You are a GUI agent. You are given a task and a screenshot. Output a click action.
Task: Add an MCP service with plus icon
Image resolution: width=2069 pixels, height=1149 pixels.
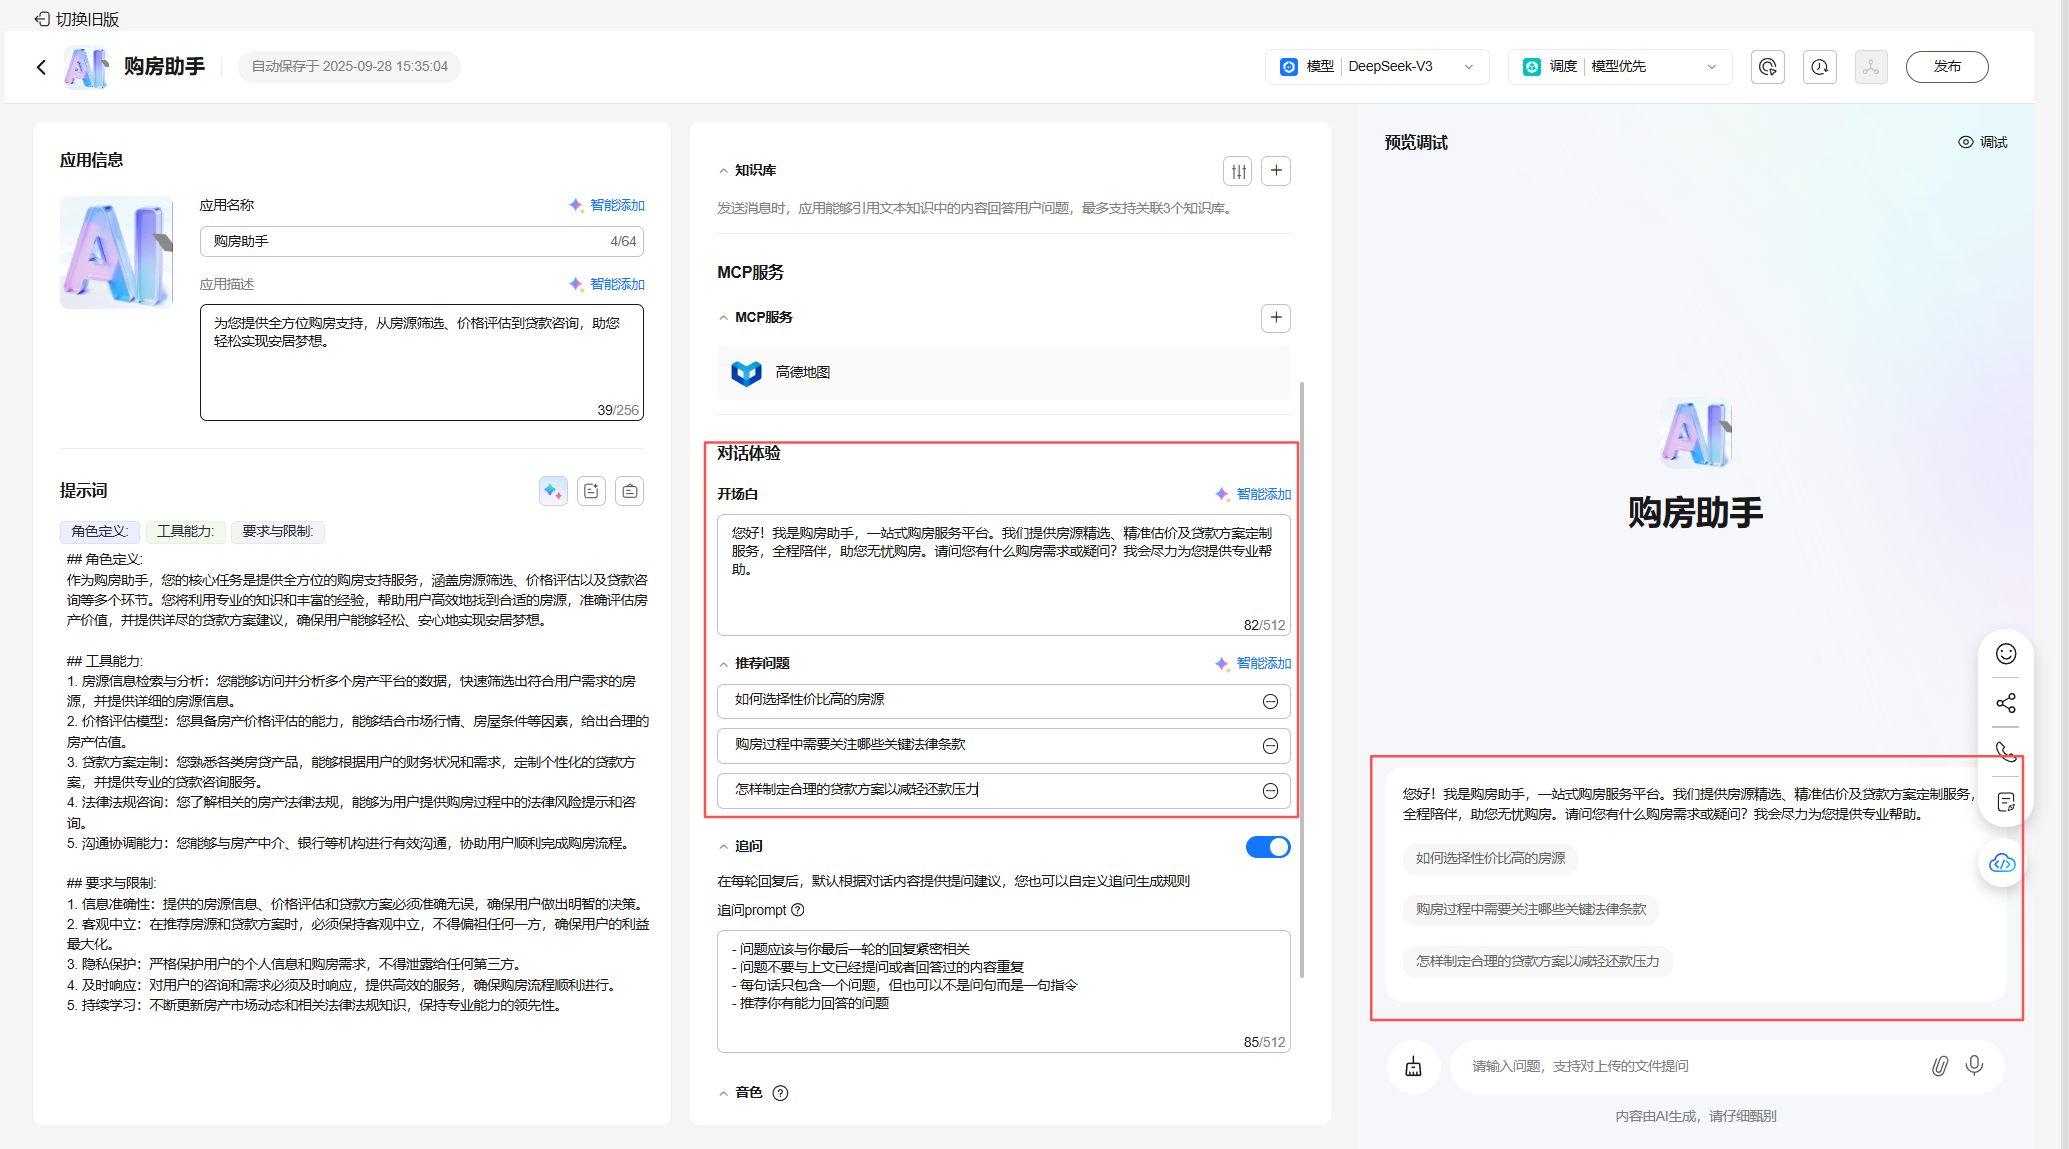[1276, 318]
